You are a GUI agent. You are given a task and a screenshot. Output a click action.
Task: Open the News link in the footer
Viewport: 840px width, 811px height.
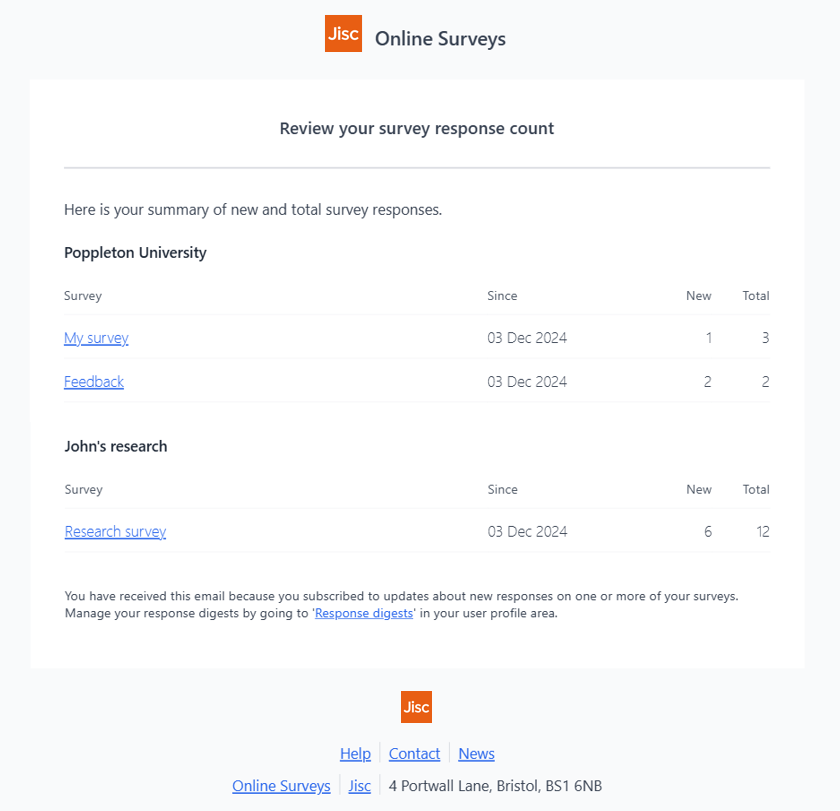(476, 754)
